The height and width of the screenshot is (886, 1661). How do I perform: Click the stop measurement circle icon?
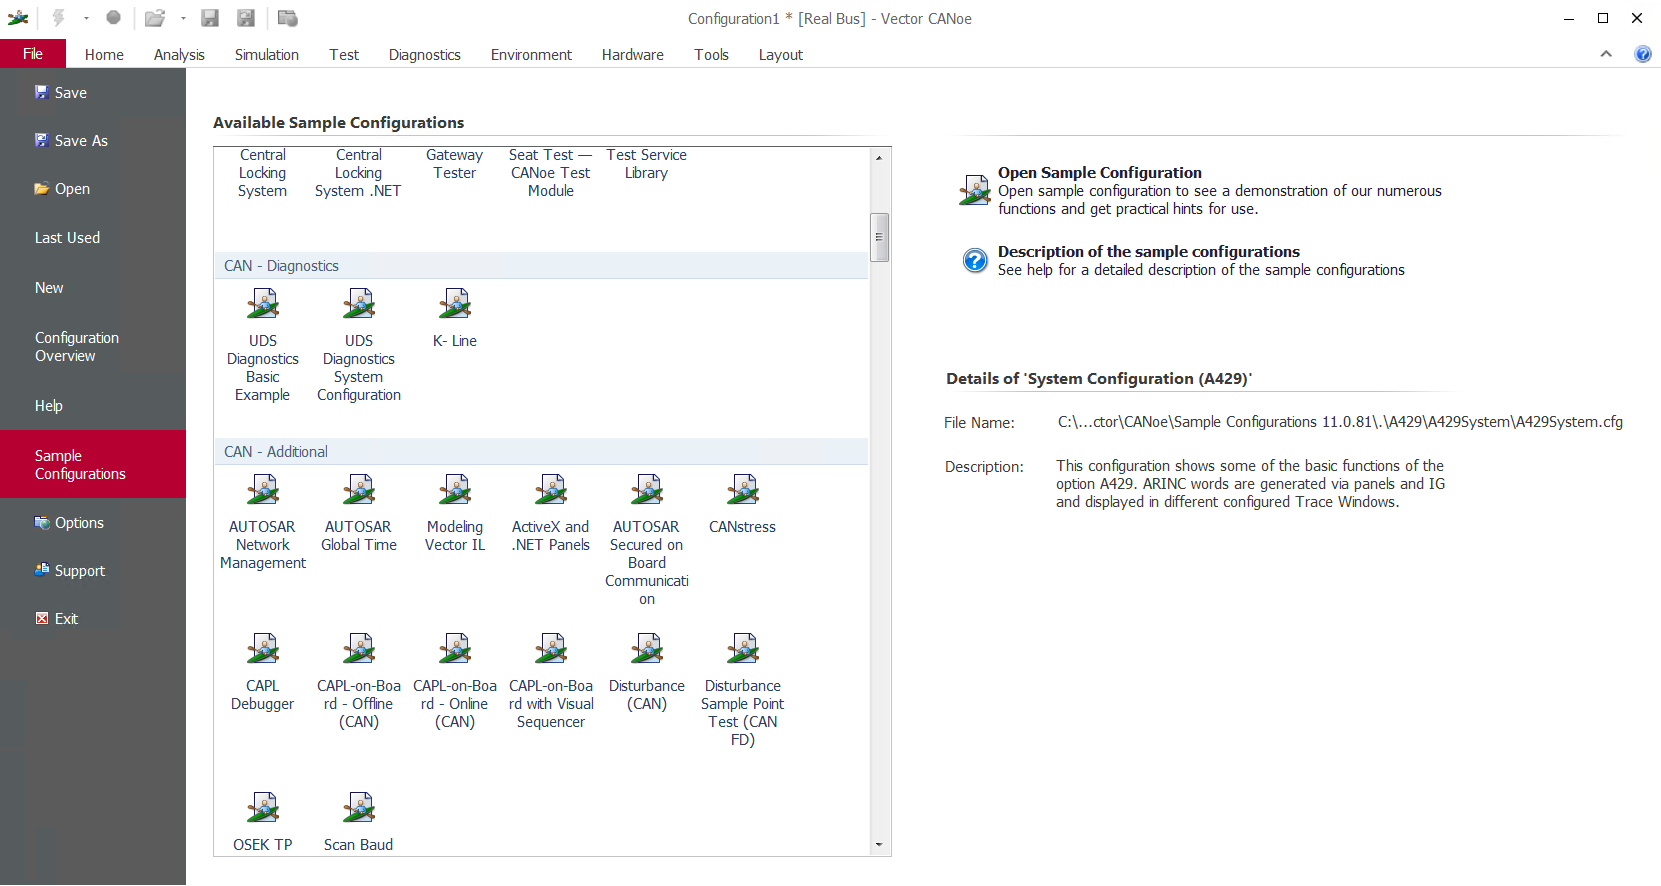point(113,18)
